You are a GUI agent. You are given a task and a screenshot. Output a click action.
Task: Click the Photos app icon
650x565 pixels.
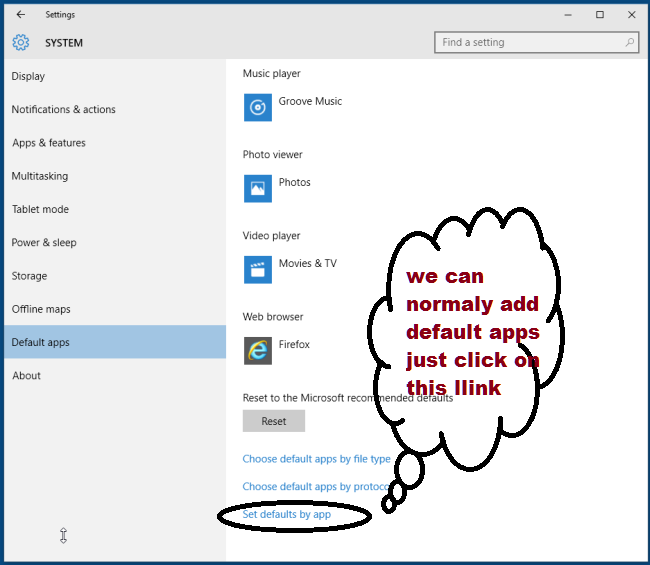pos(258,189)
